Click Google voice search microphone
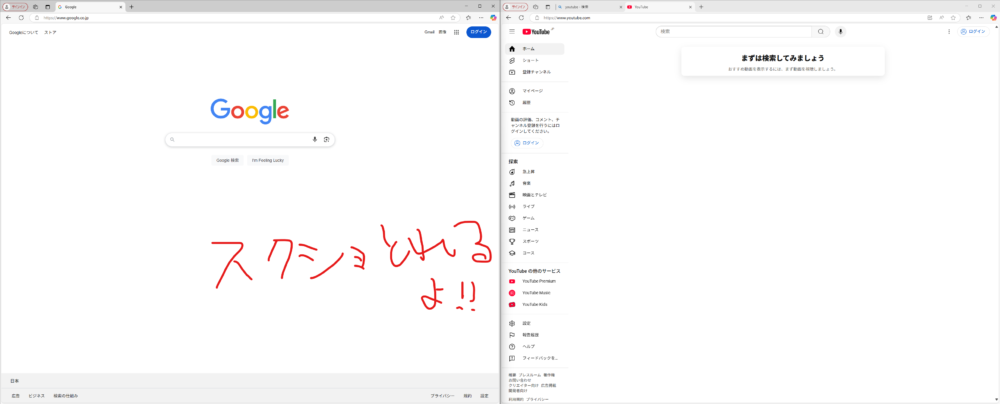 coord(314,139)
